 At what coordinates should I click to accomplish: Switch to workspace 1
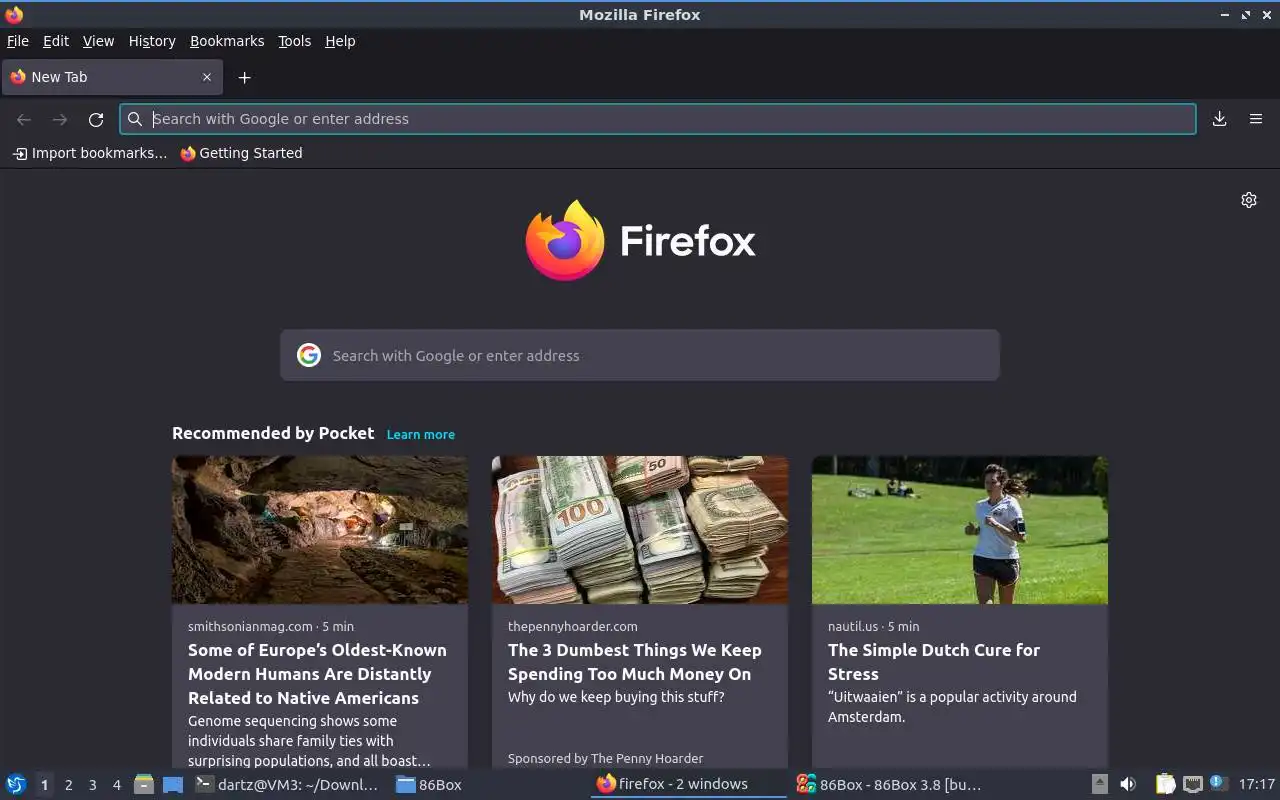point(44,785)
